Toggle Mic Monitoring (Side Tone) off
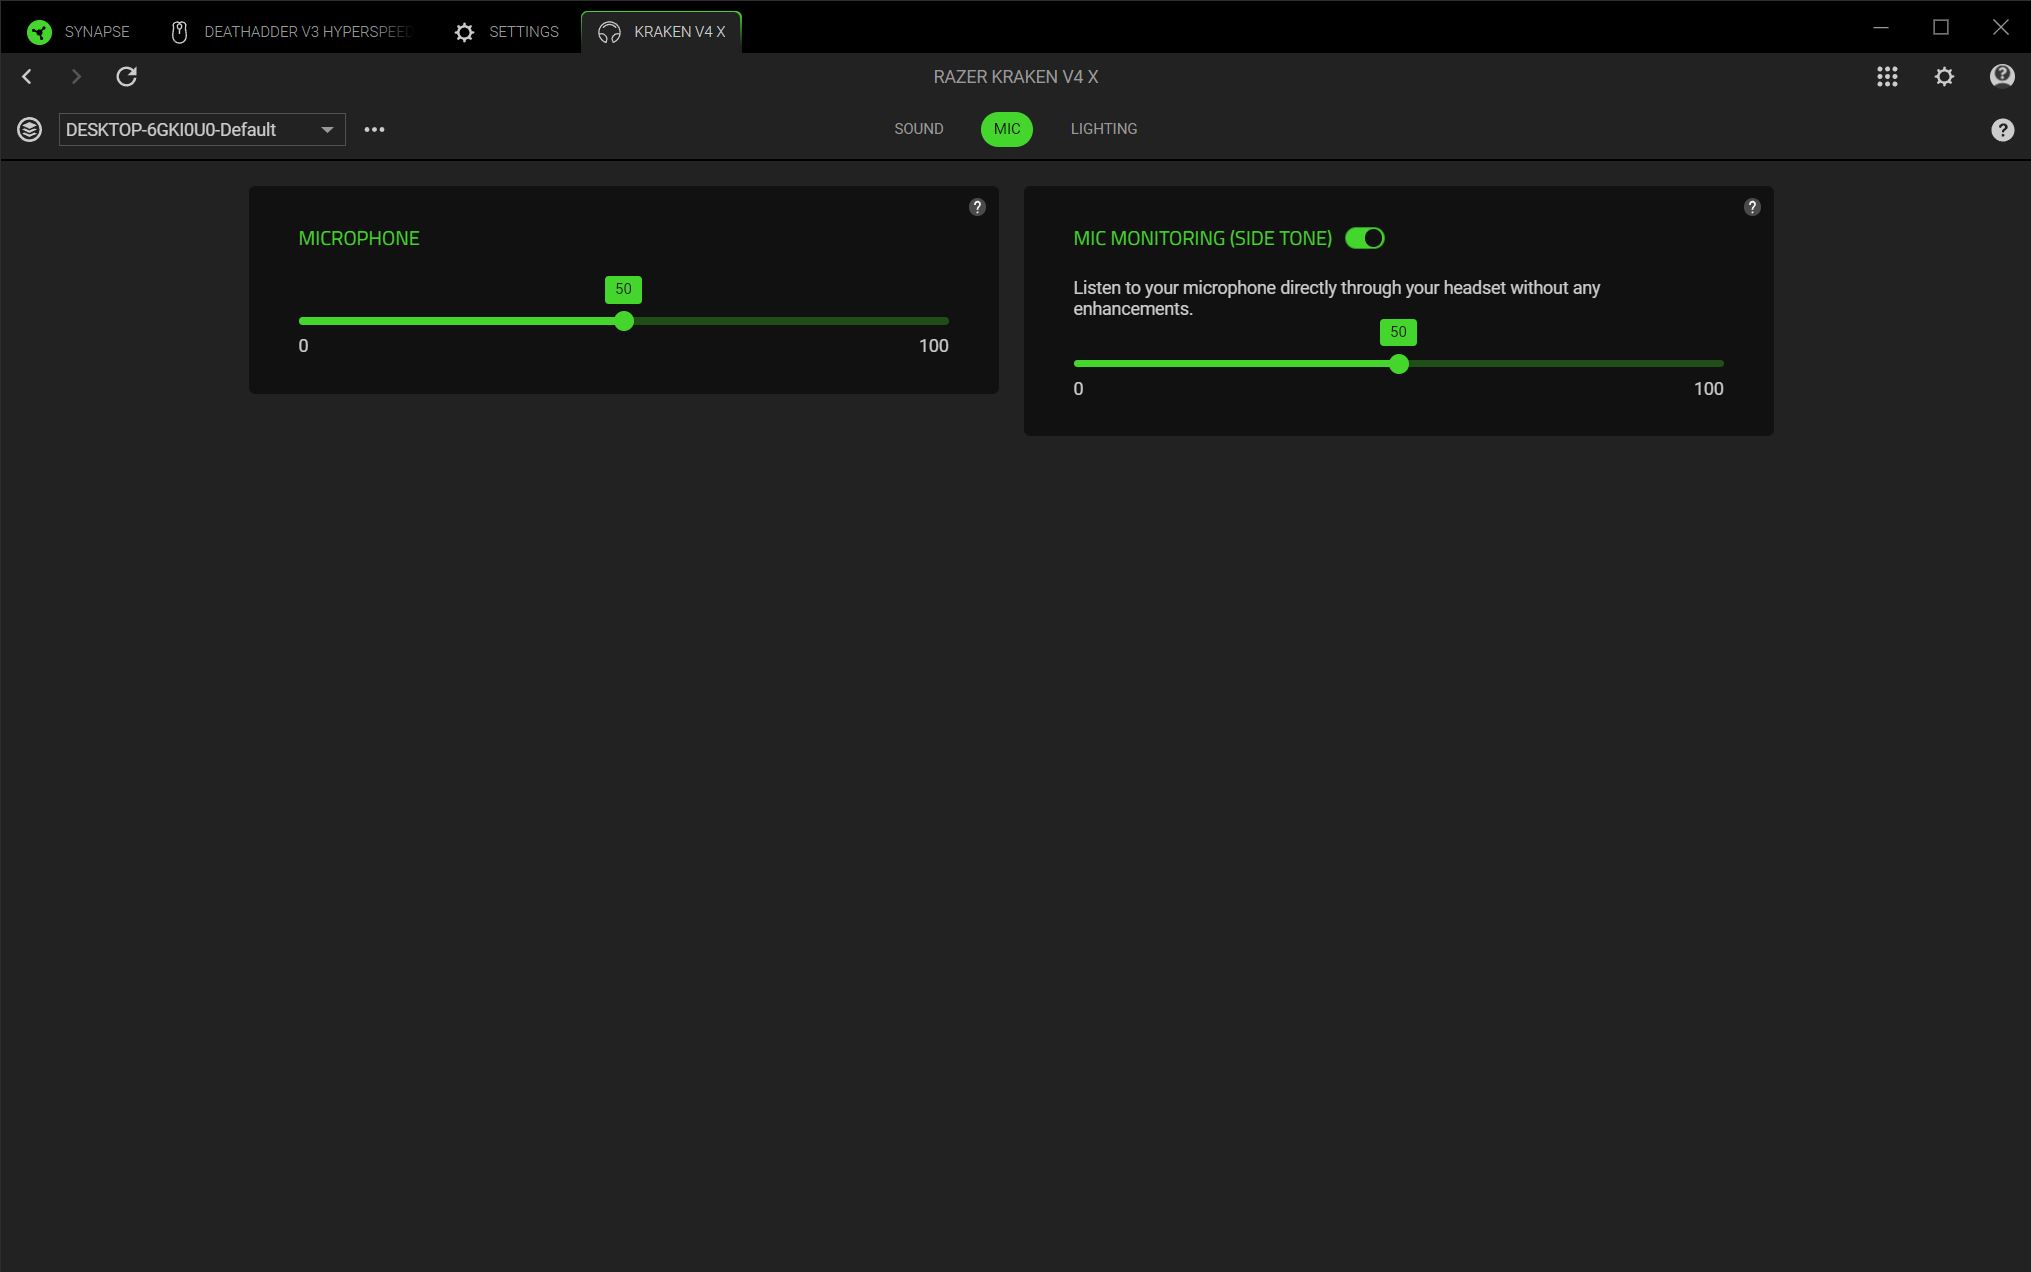This screenshot has height=1272, width=2031. coord(1365,238)
